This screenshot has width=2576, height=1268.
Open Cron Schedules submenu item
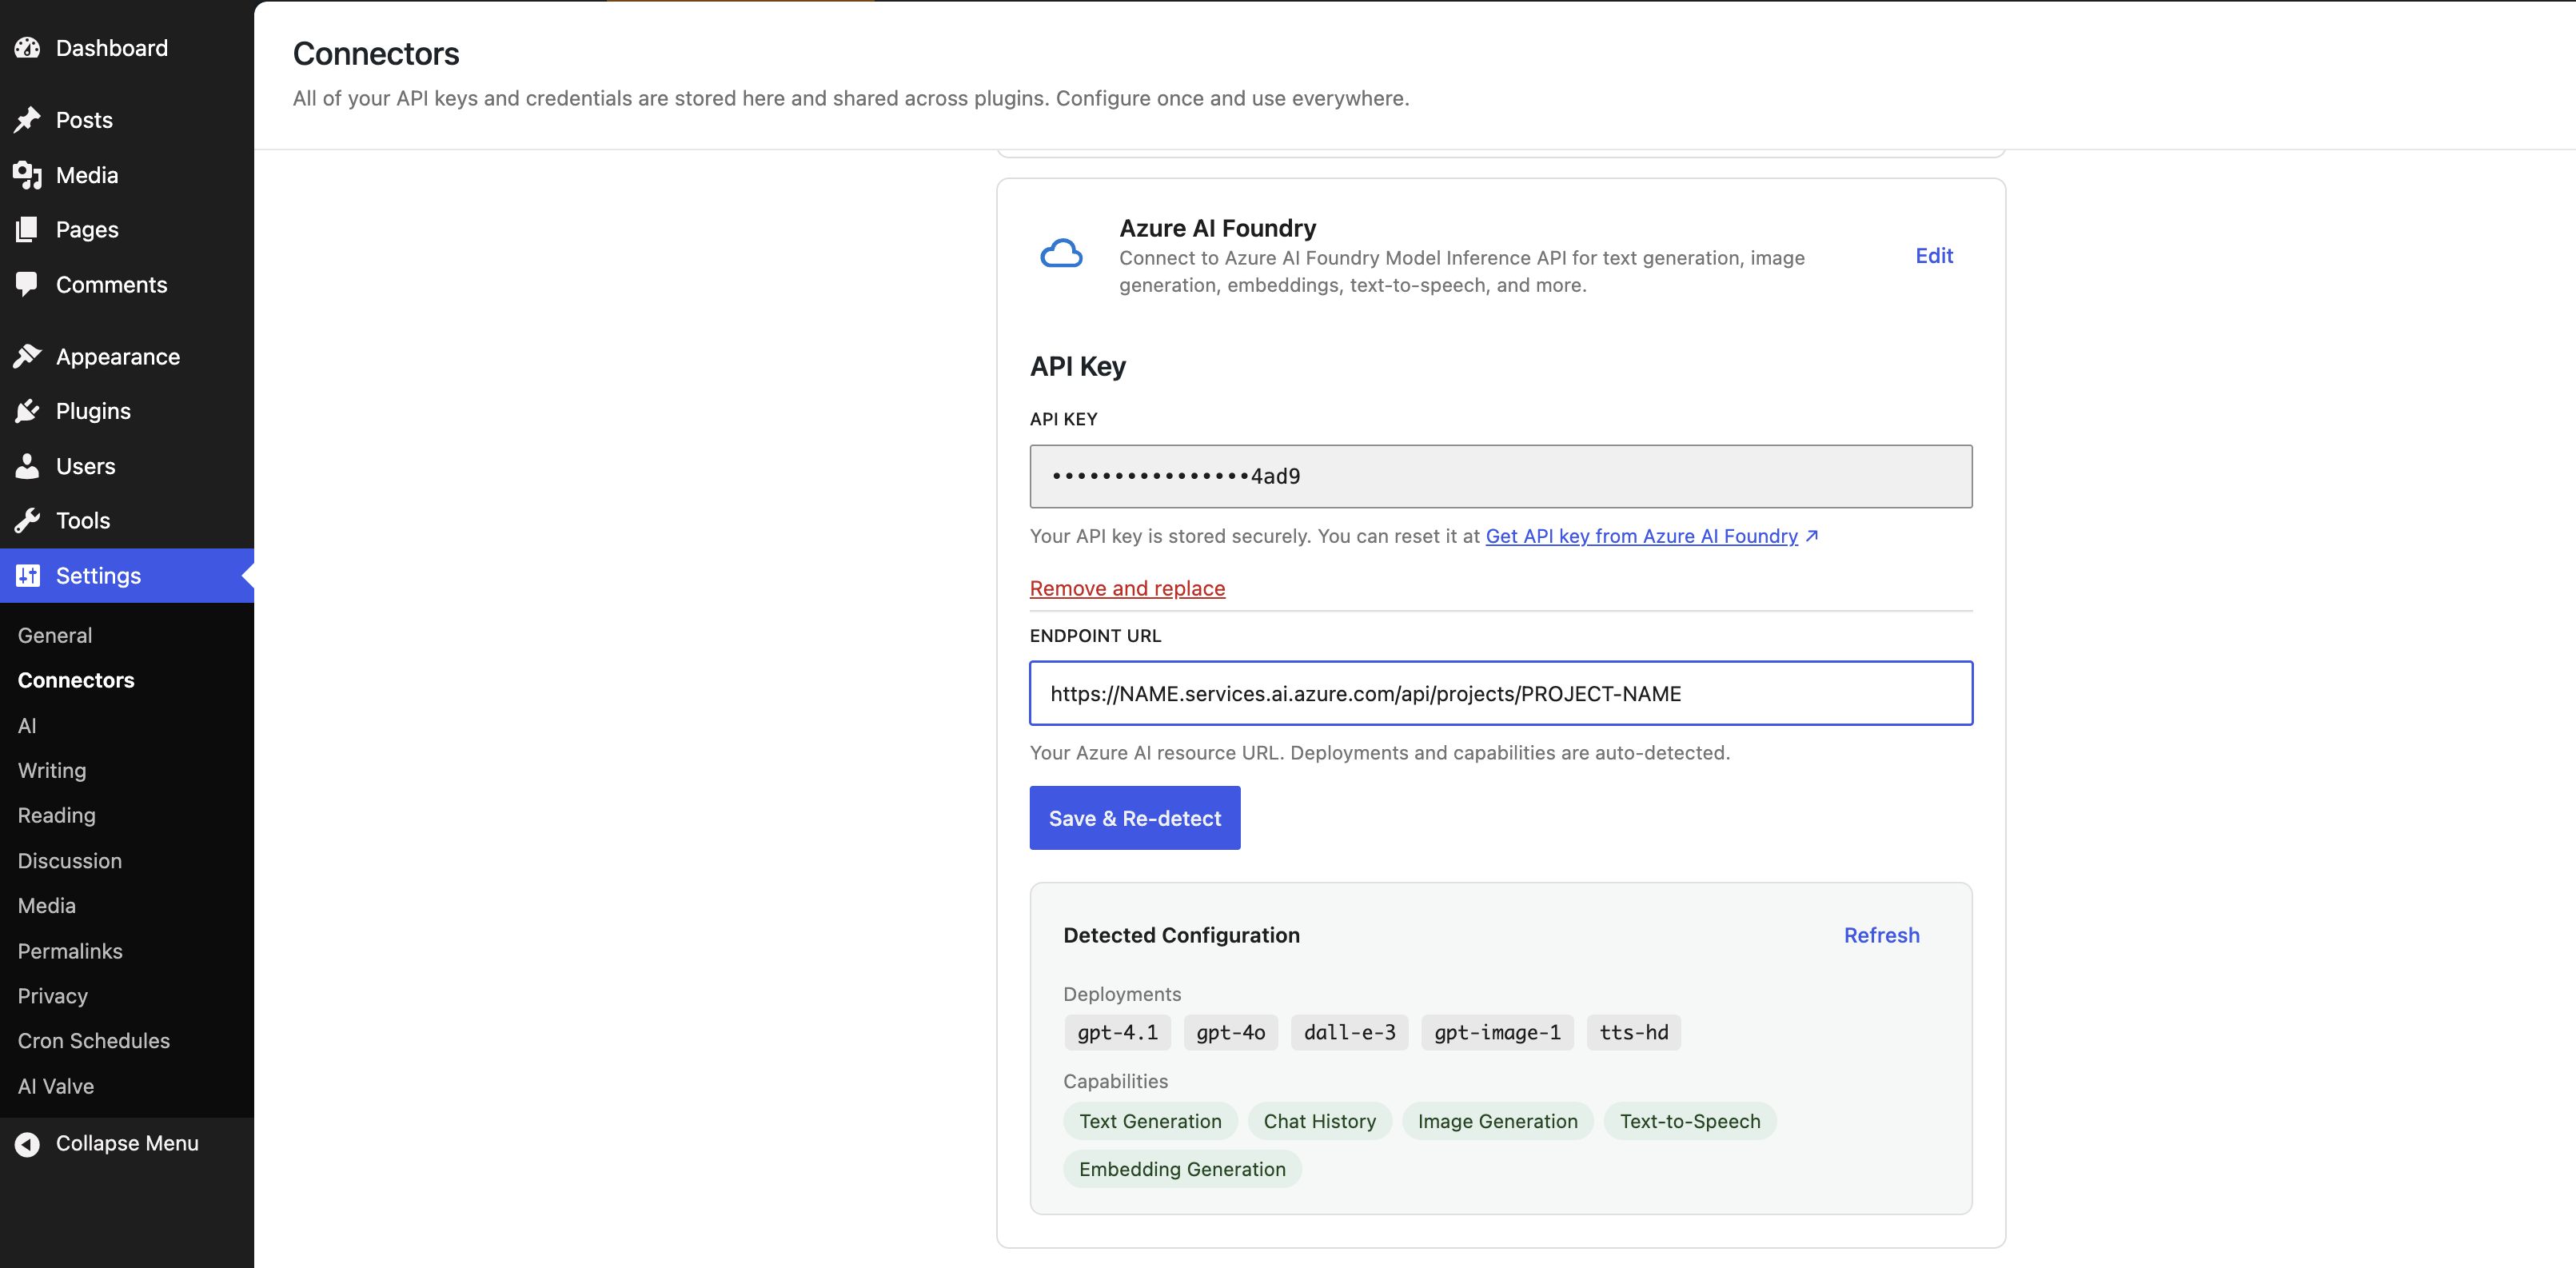(94, 1041)
